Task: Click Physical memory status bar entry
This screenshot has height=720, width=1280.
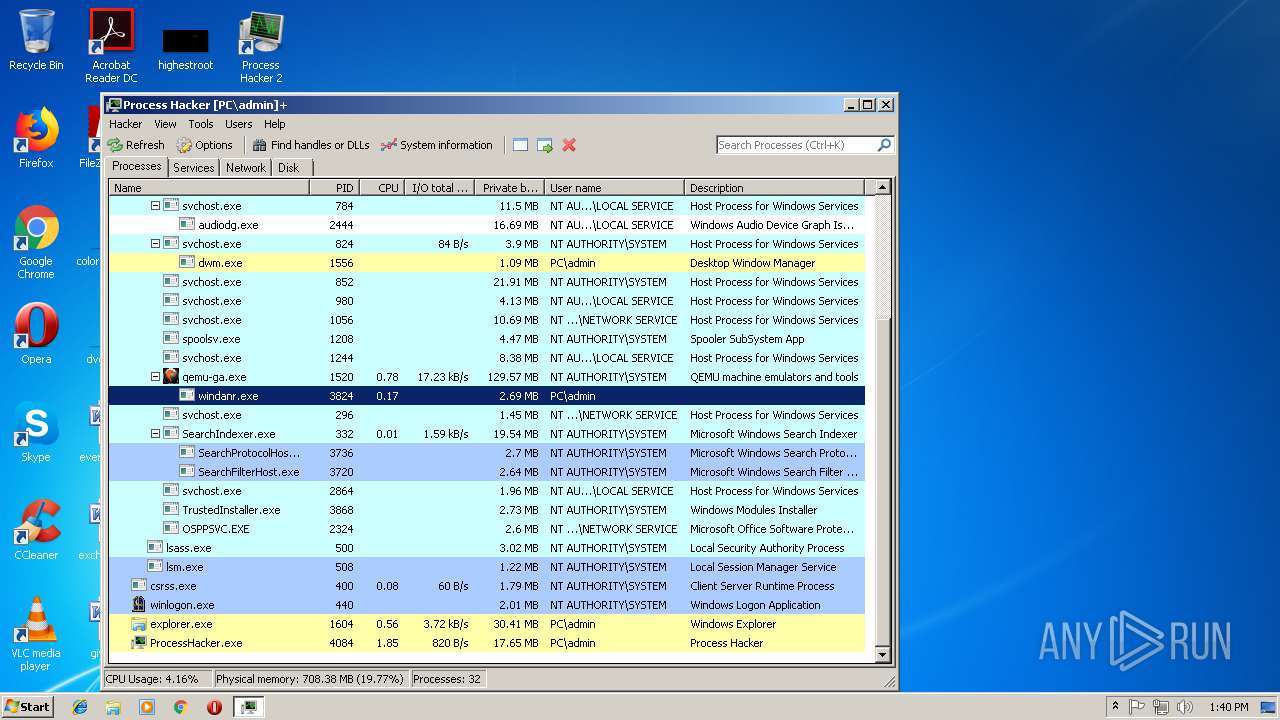Action: pos(310,679)
